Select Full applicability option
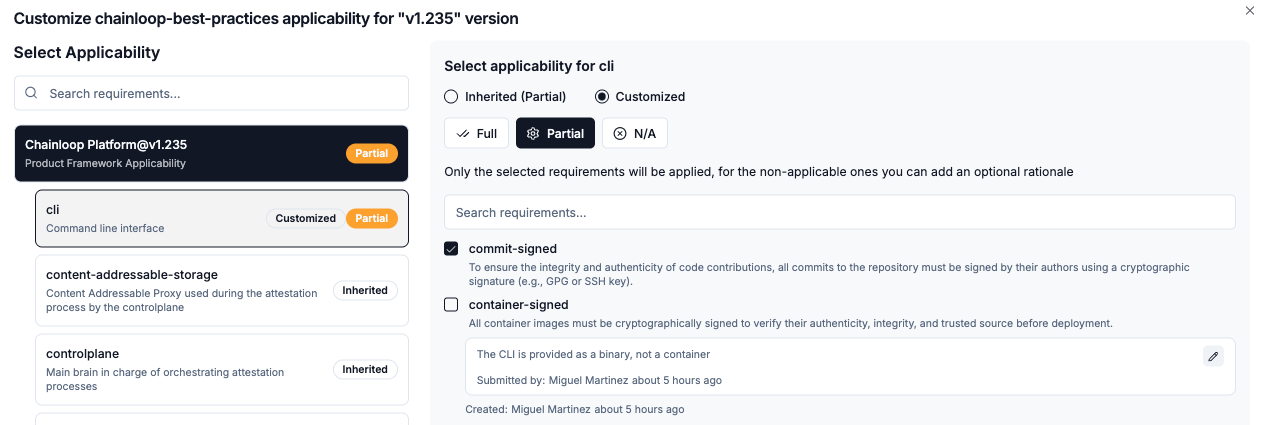Screen dimensions: 1266x425 click(x=476, y=133)
